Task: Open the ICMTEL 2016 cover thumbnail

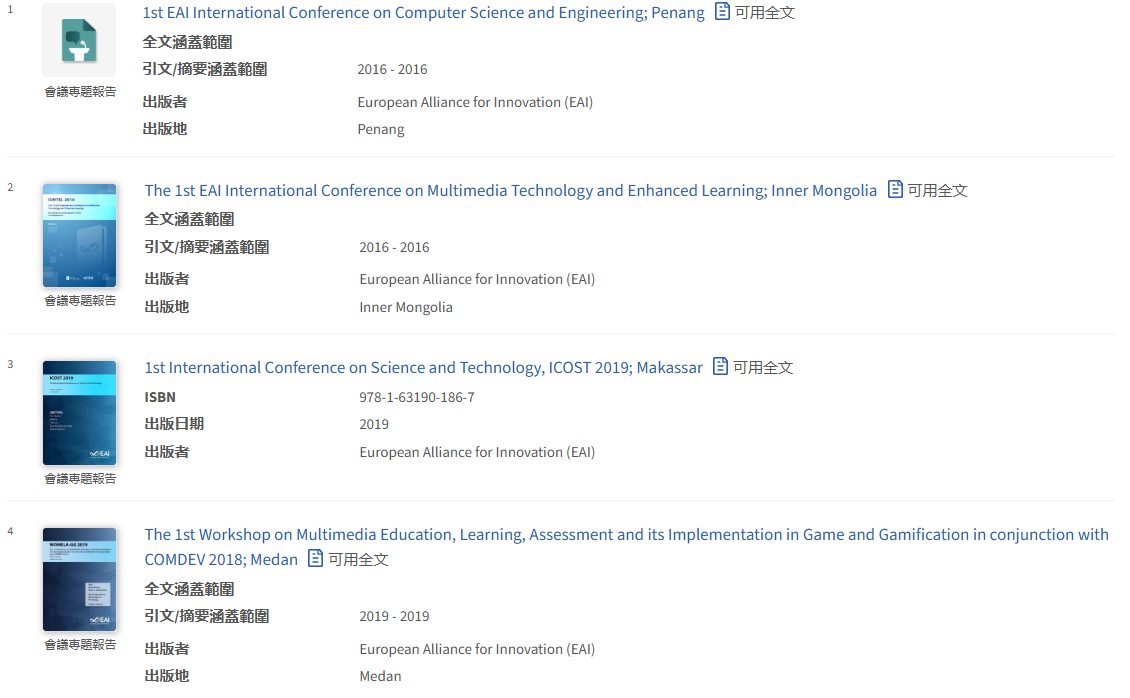Action: (x=79, y=235)
